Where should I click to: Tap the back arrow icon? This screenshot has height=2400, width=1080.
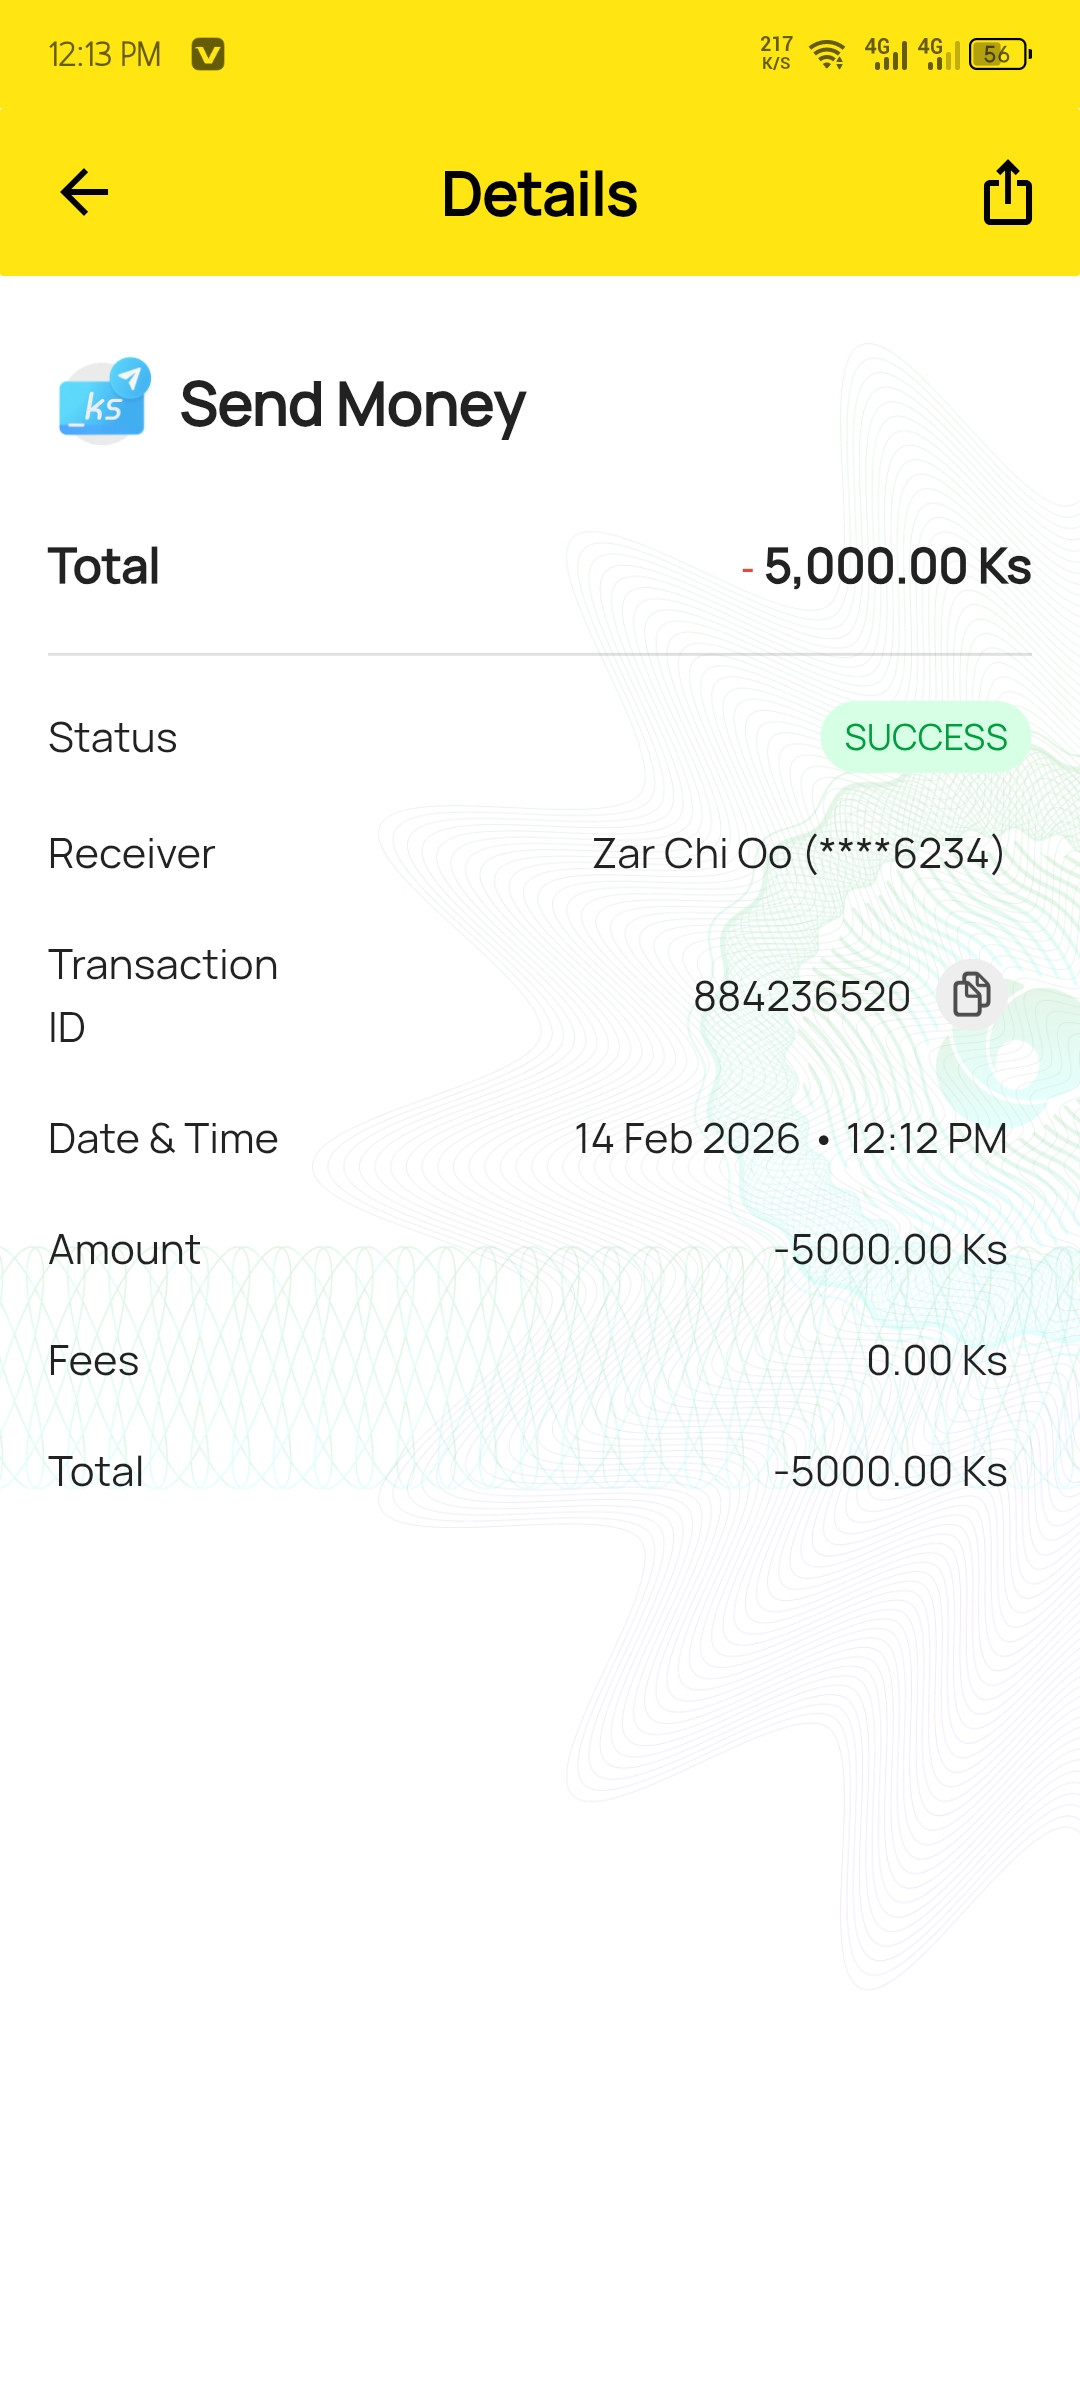point(84,193)
